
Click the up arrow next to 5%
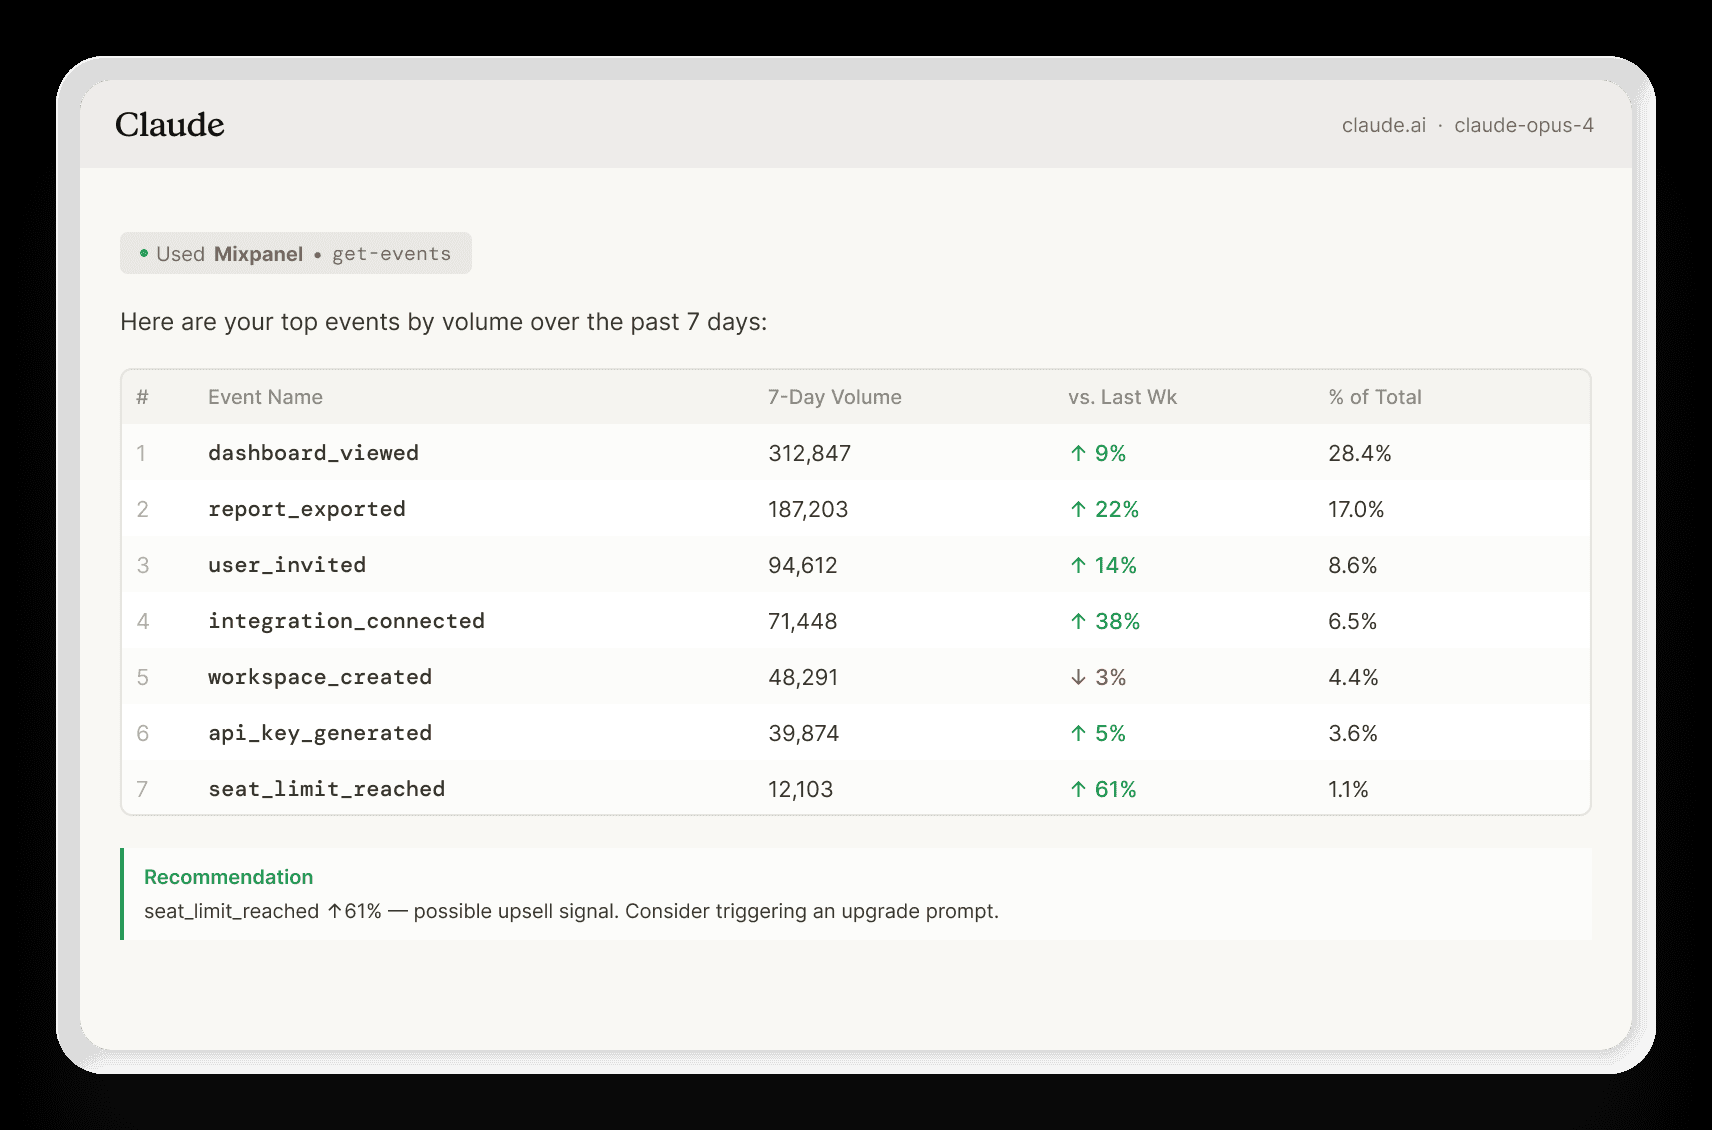(x=1078, y=733)
